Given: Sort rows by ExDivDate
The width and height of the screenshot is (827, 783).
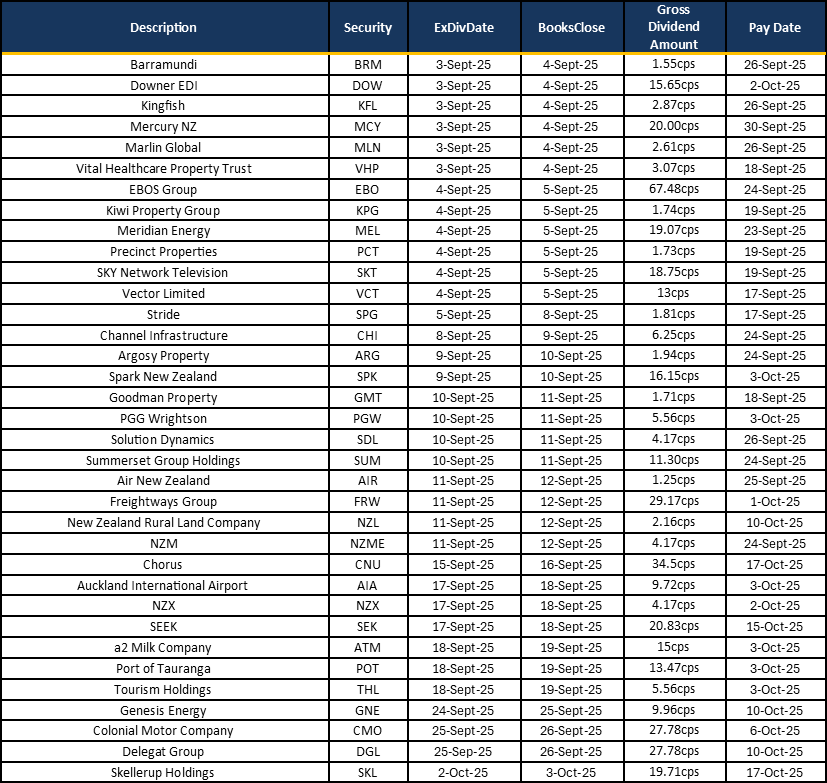Looking at the screenshot, I should click(464, 27).
